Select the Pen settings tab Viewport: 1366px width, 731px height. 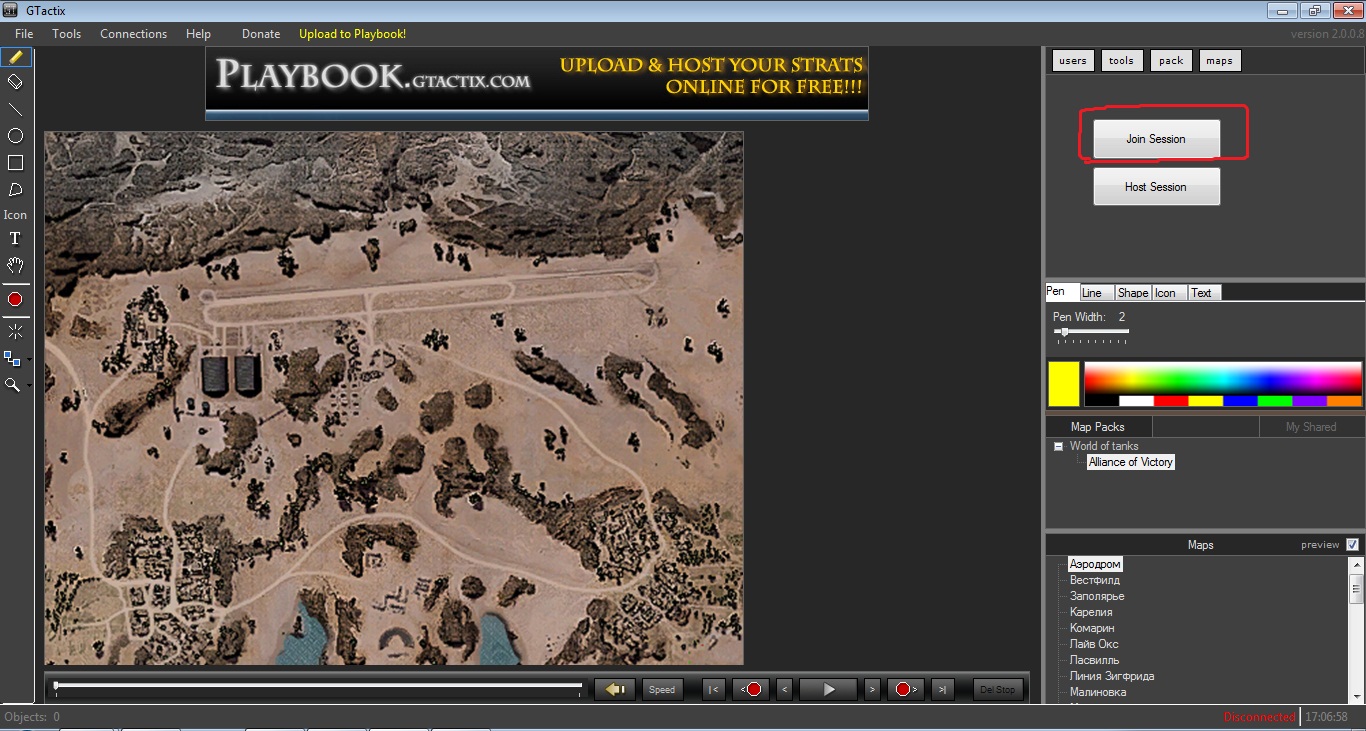coord(1061,292)
